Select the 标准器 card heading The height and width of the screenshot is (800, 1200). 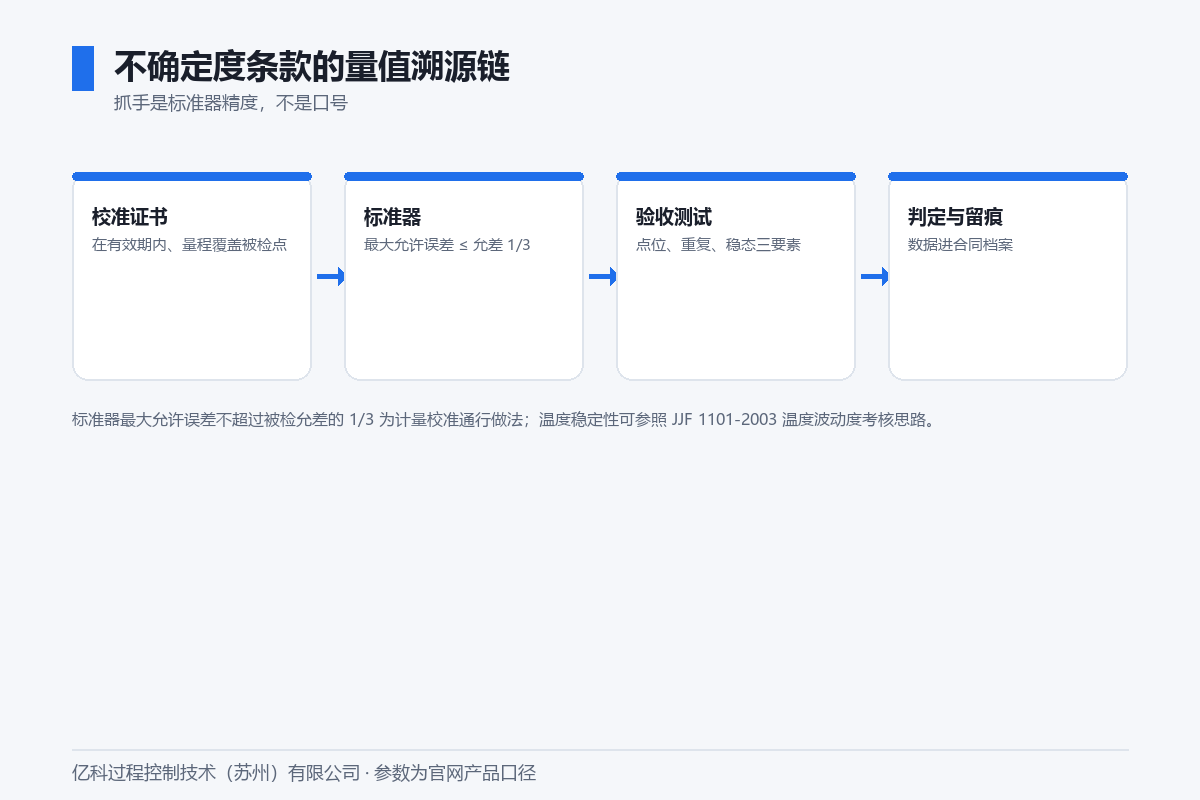point(392,217)
